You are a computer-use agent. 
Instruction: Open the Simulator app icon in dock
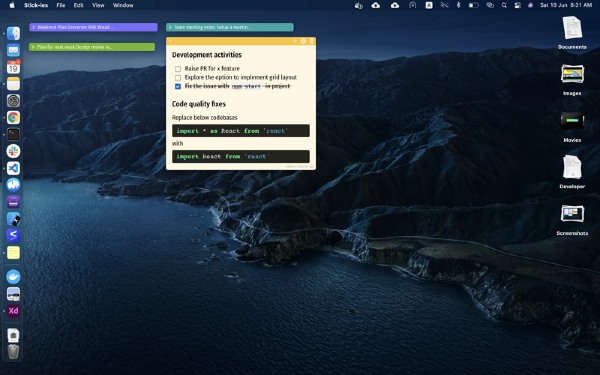pyautogui.click(x=13, y=219)
